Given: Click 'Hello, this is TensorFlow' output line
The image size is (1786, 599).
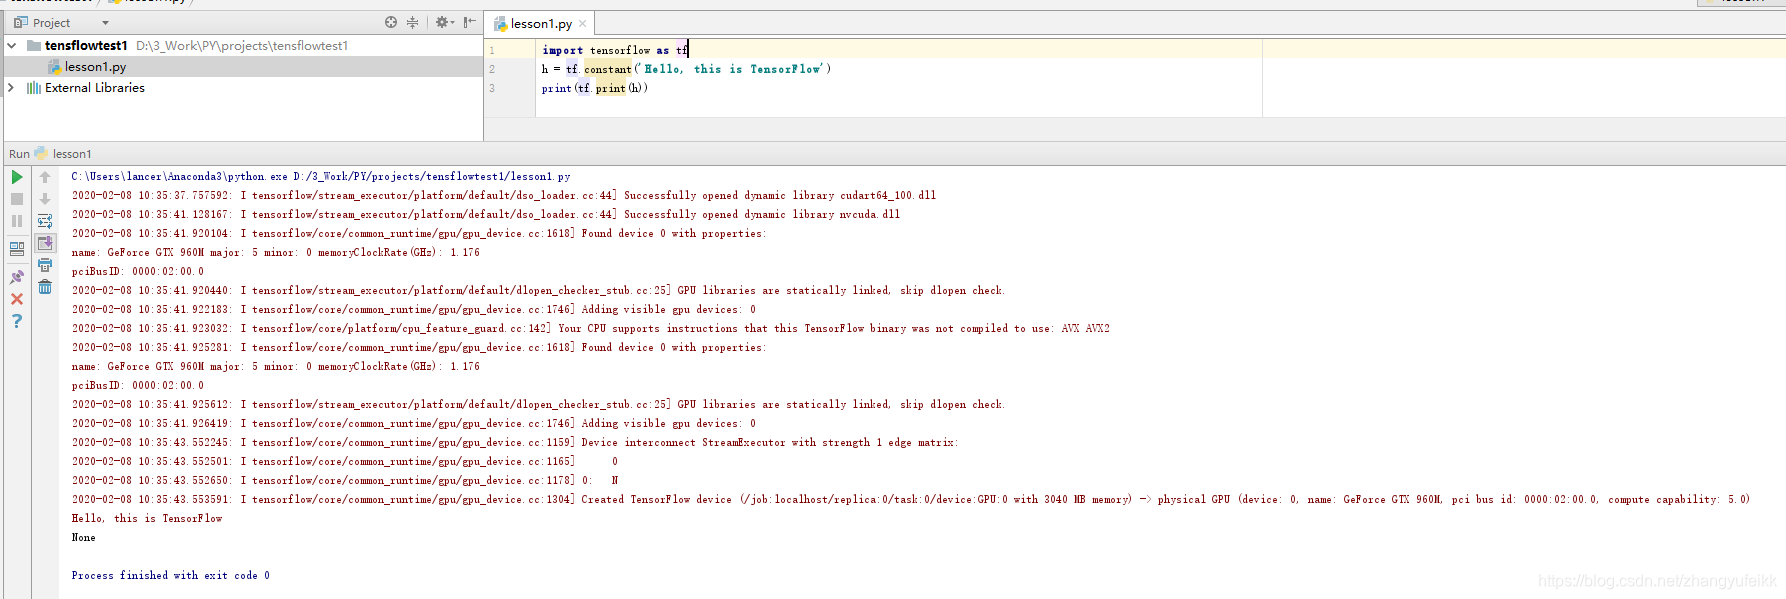Looking at the screenshot, I should [x=147, y=518].
